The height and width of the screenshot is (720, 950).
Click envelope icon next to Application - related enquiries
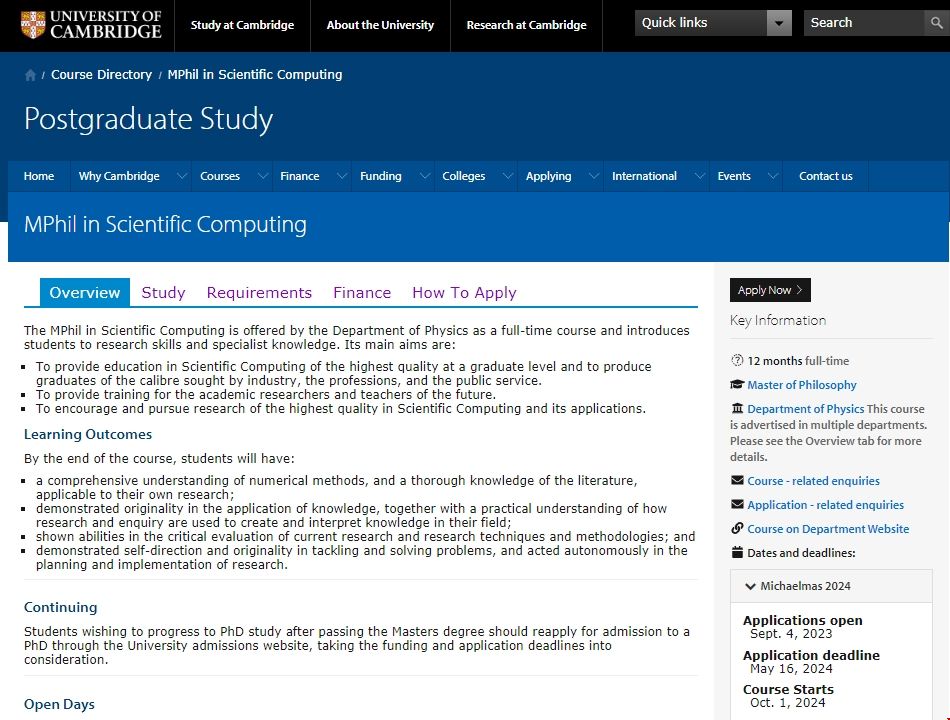738,505
